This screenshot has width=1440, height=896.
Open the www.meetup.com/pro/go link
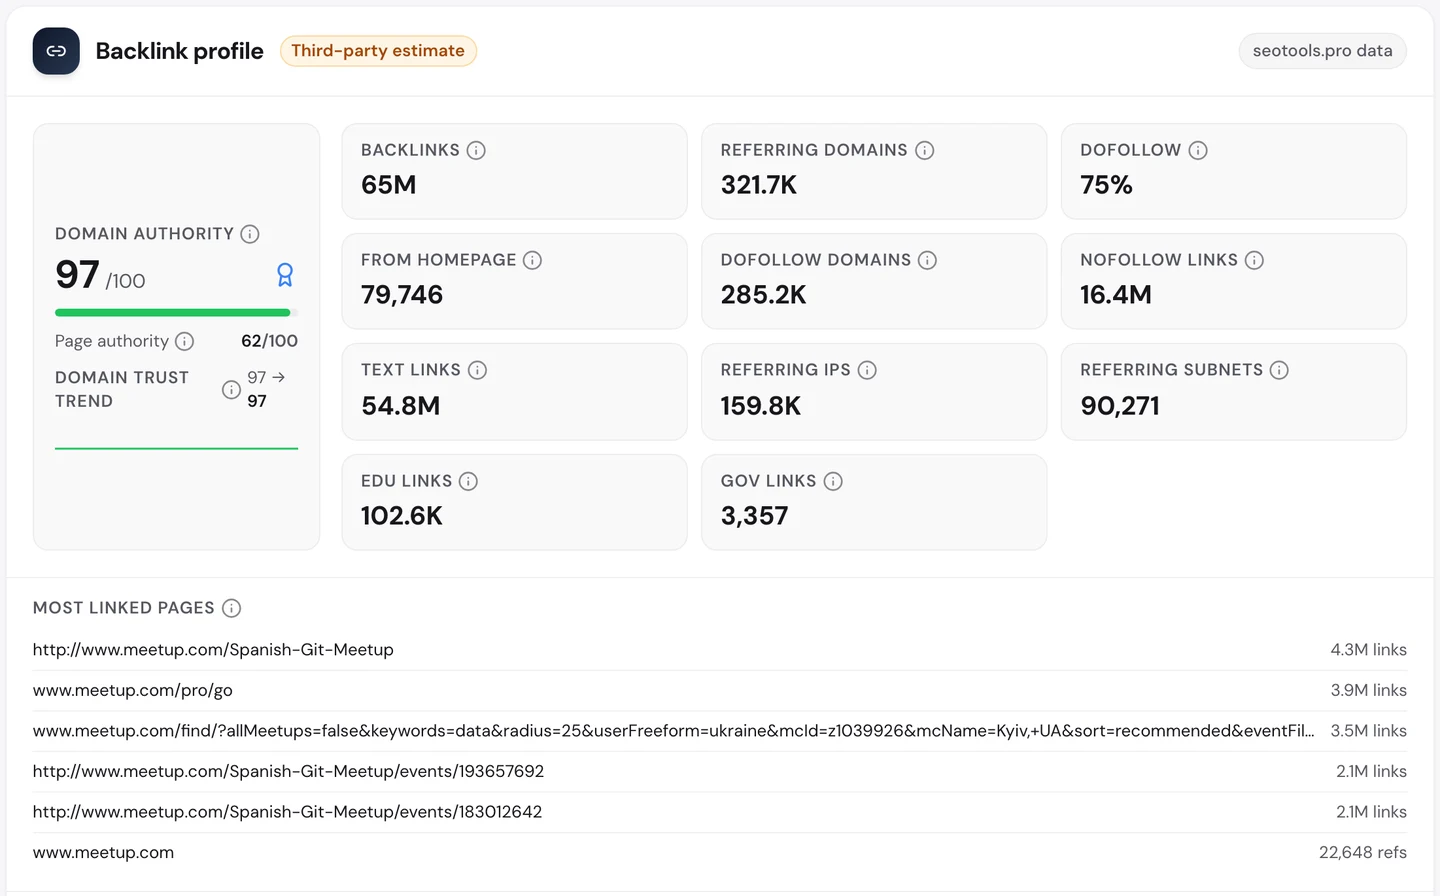(x=133, y=690)
